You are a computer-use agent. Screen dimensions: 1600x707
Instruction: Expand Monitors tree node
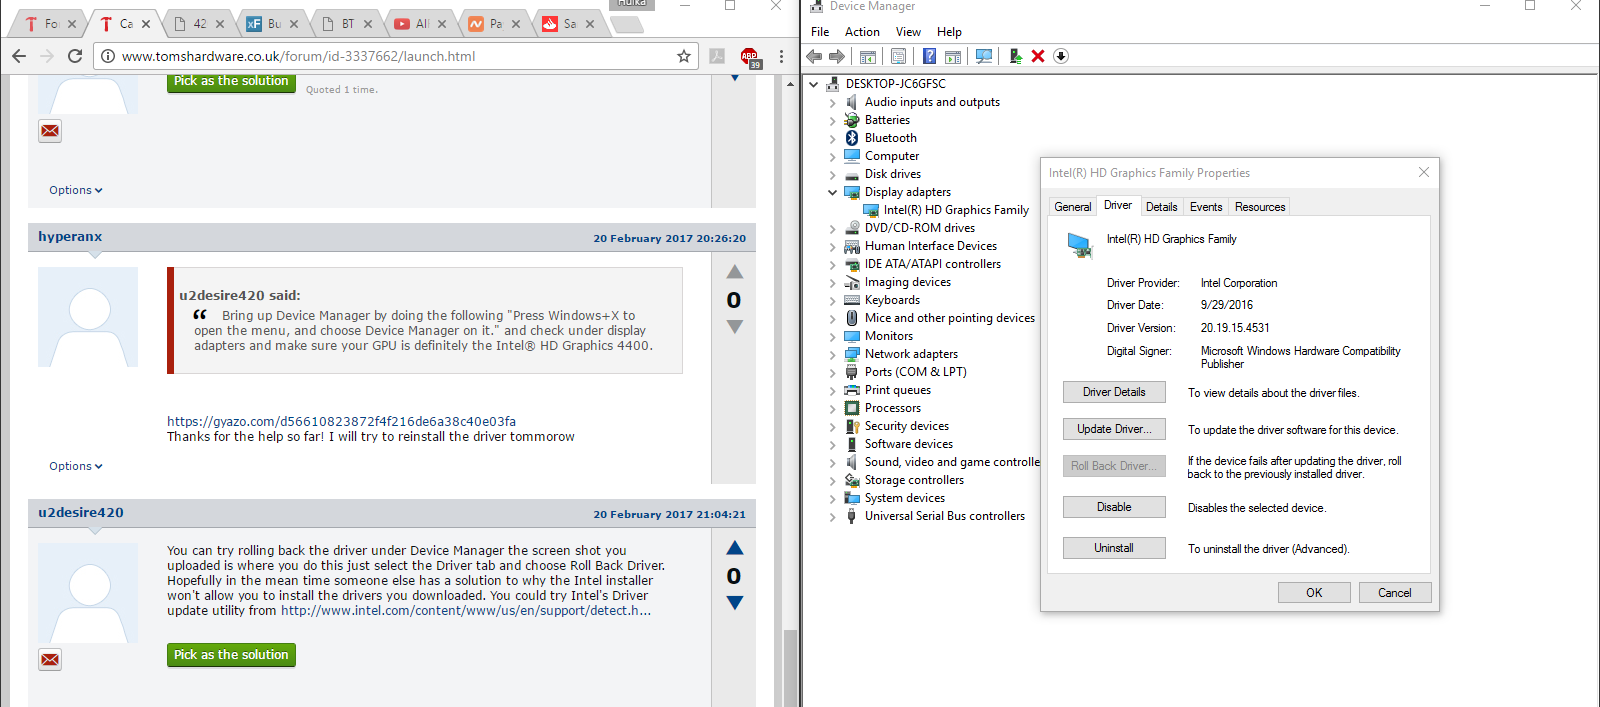[x=832, y=336]
